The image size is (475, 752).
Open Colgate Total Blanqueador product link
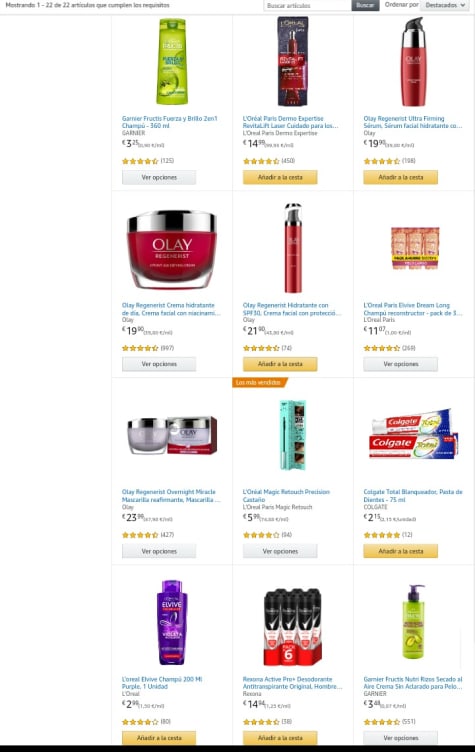tap(413, 495)
